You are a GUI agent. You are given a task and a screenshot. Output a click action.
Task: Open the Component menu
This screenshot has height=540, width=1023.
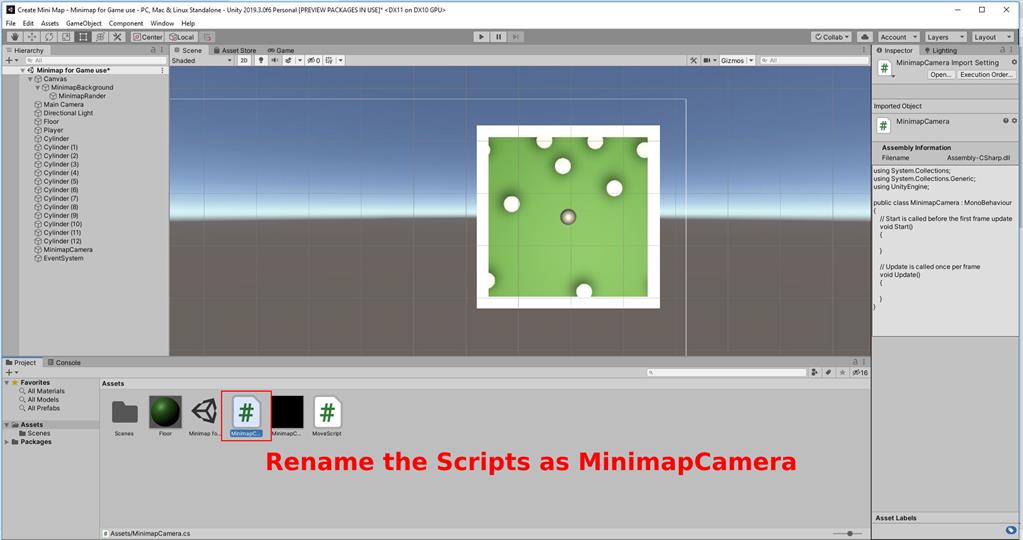coord(126,23)
